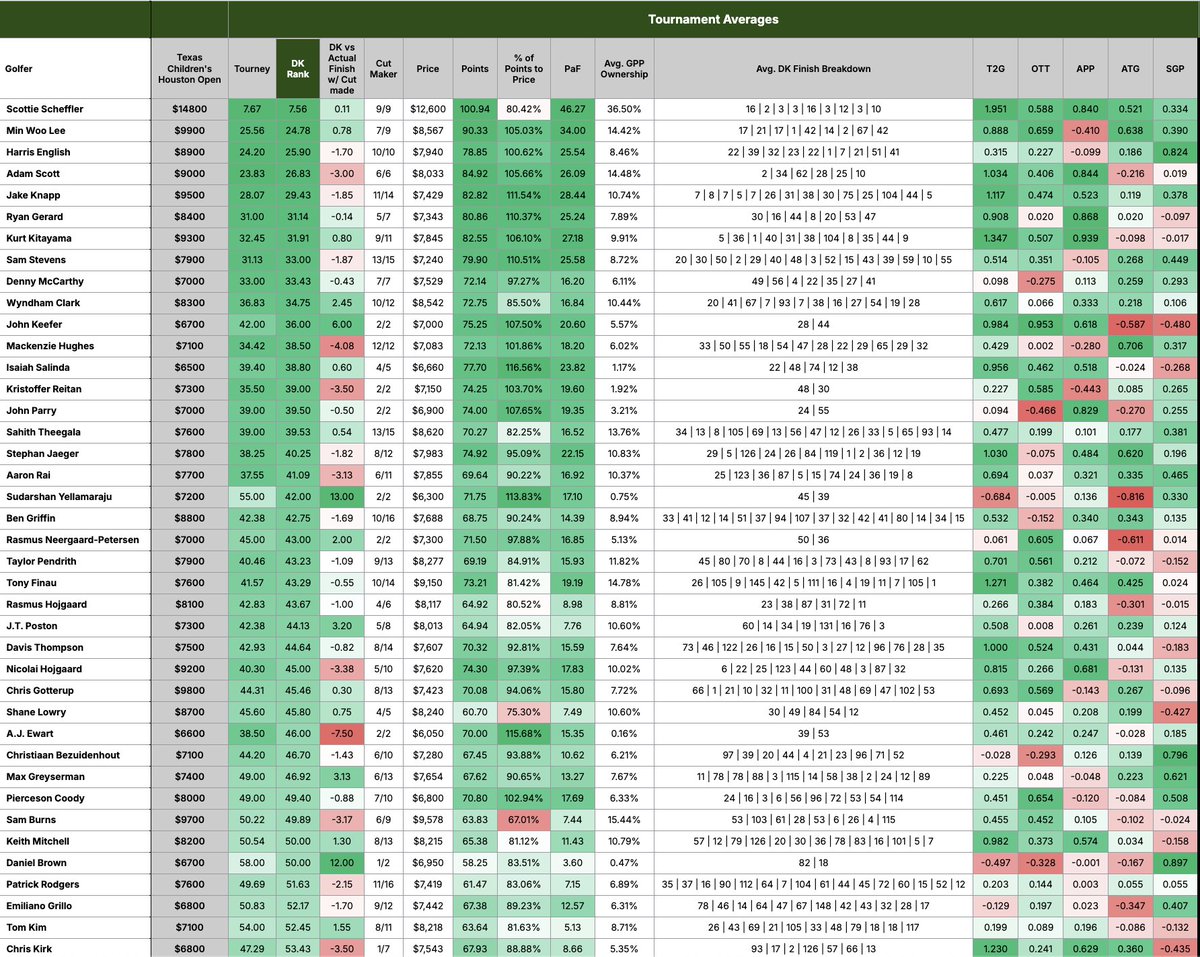Viewport: 1200px width, 957px height.
Task: Select the Points column header
Action: [x=476, y=69]
